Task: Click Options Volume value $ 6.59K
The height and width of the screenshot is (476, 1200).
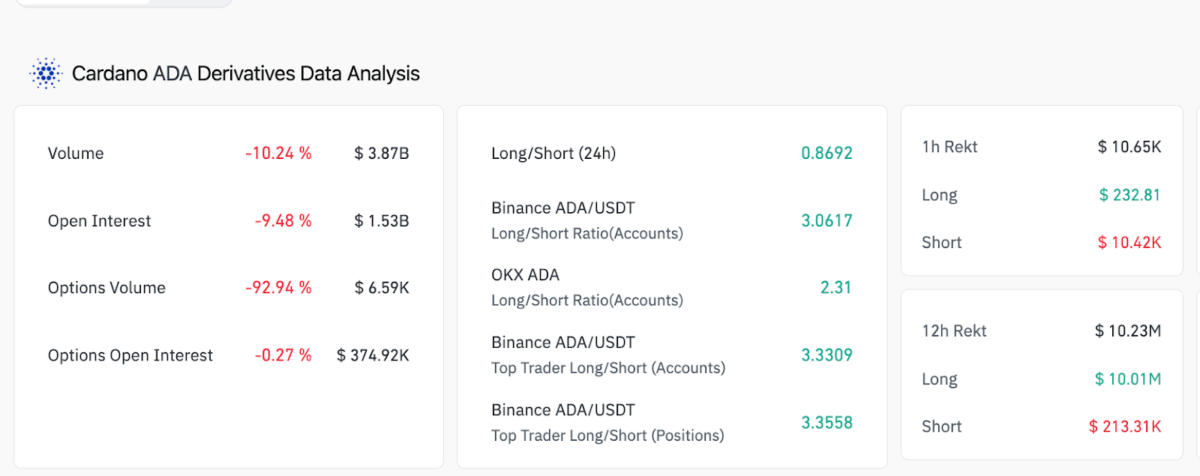Action: click(382, 288)
